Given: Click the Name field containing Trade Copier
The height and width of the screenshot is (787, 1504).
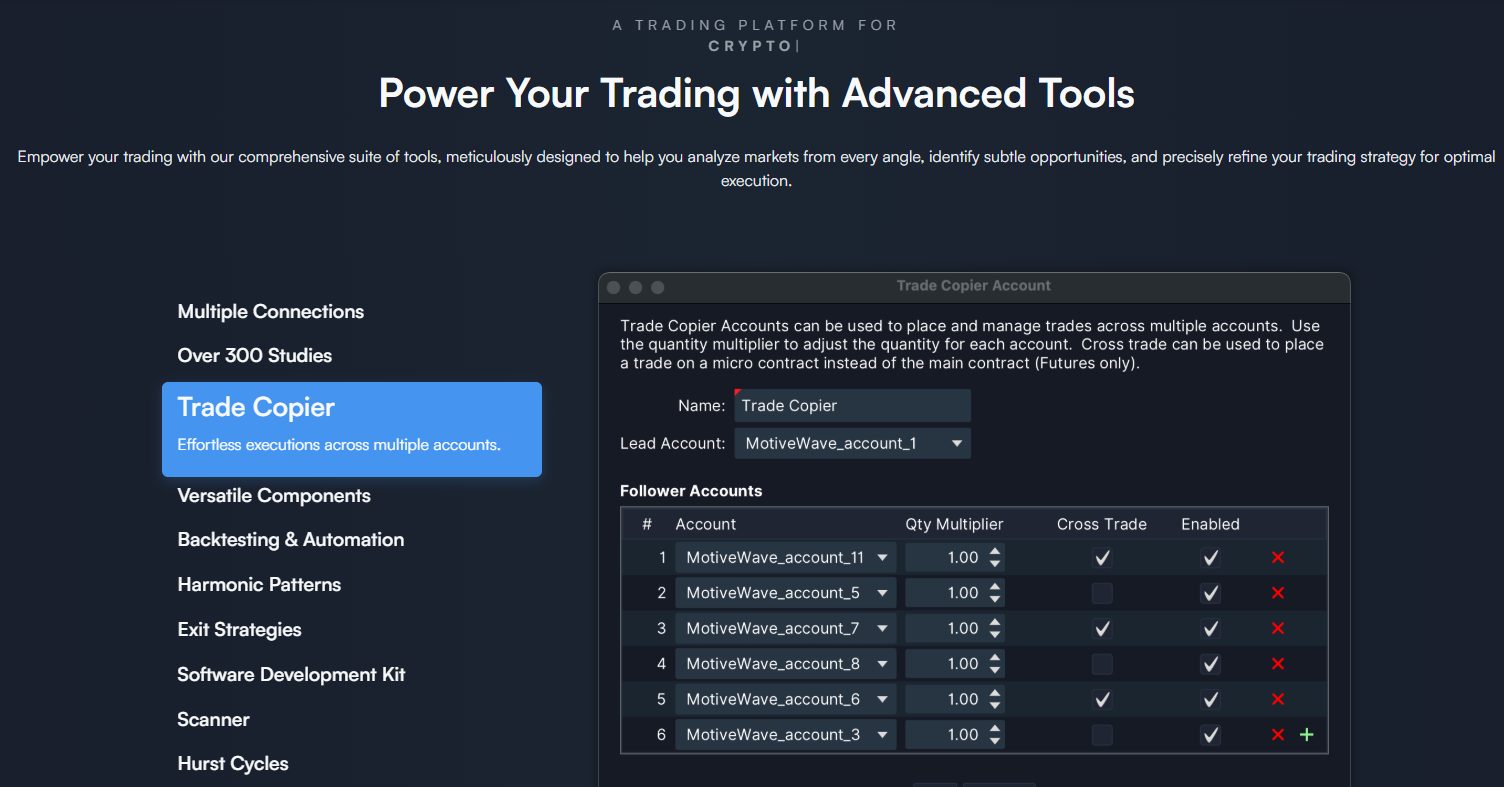Looking at the screenshot, I should [852, 405].
